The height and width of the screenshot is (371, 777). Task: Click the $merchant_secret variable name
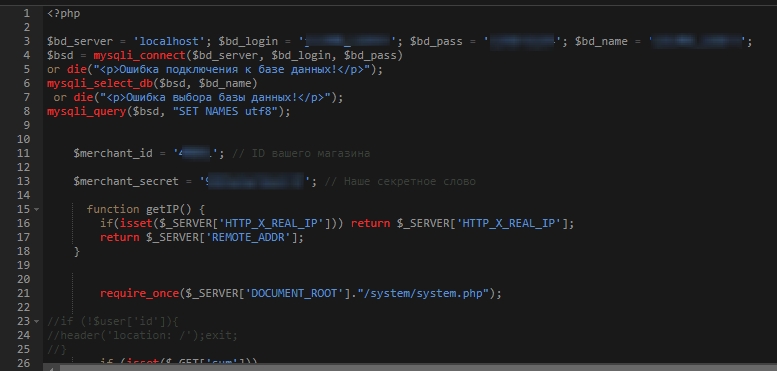pyautogui.click(x=126, y=181)
